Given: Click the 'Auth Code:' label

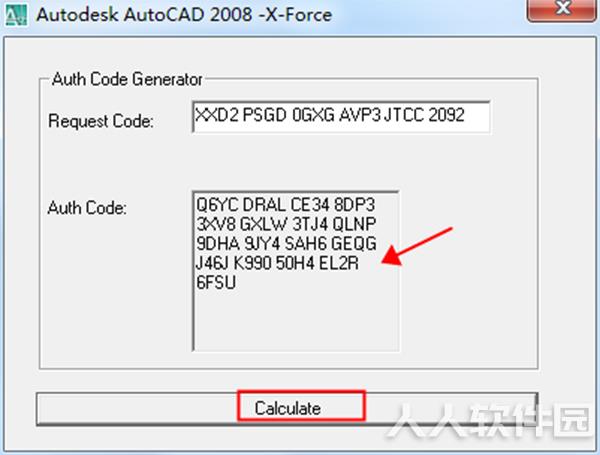Looking at the screenshot, I should click(x=87, y=208).
